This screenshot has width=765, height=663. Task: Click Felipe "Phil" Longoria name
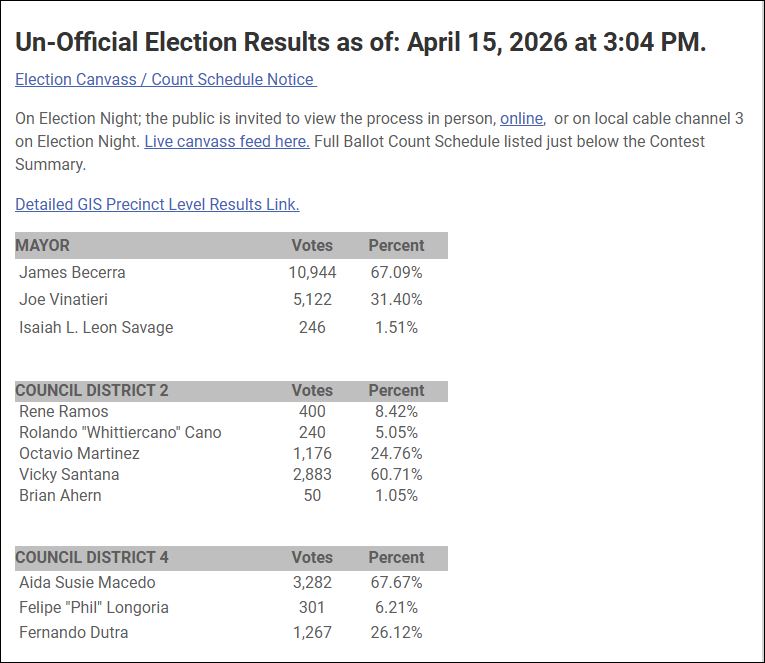tap(94, 607)
